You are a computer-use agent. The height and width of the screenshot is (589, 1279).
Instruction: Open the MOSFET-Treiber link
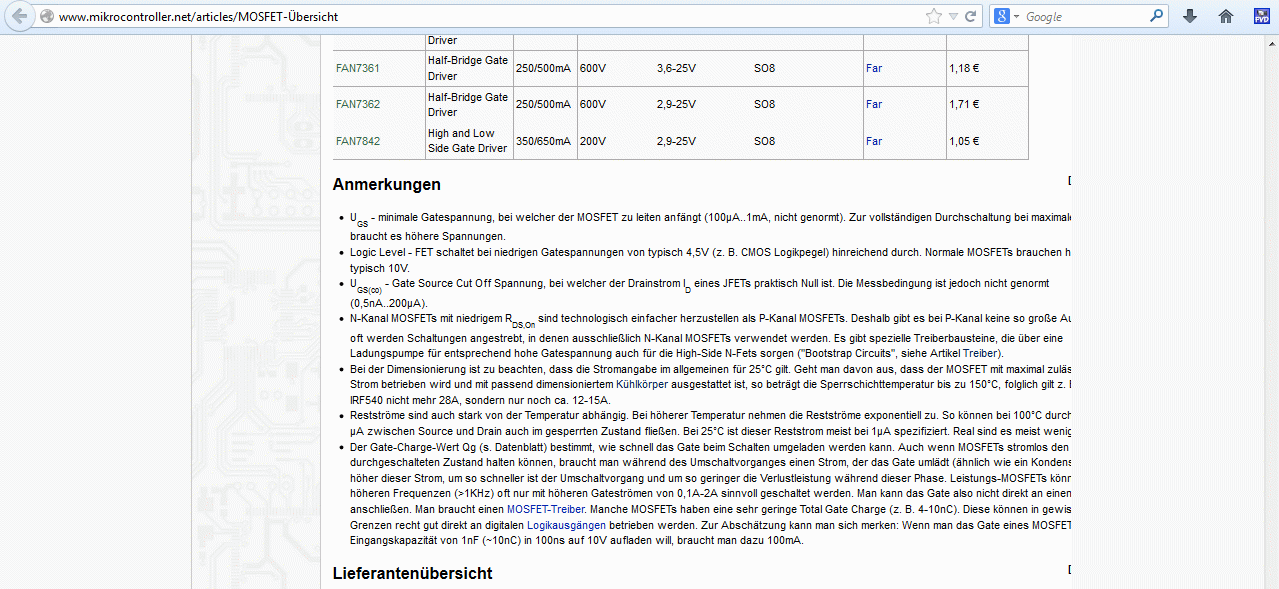pos(547,509)
